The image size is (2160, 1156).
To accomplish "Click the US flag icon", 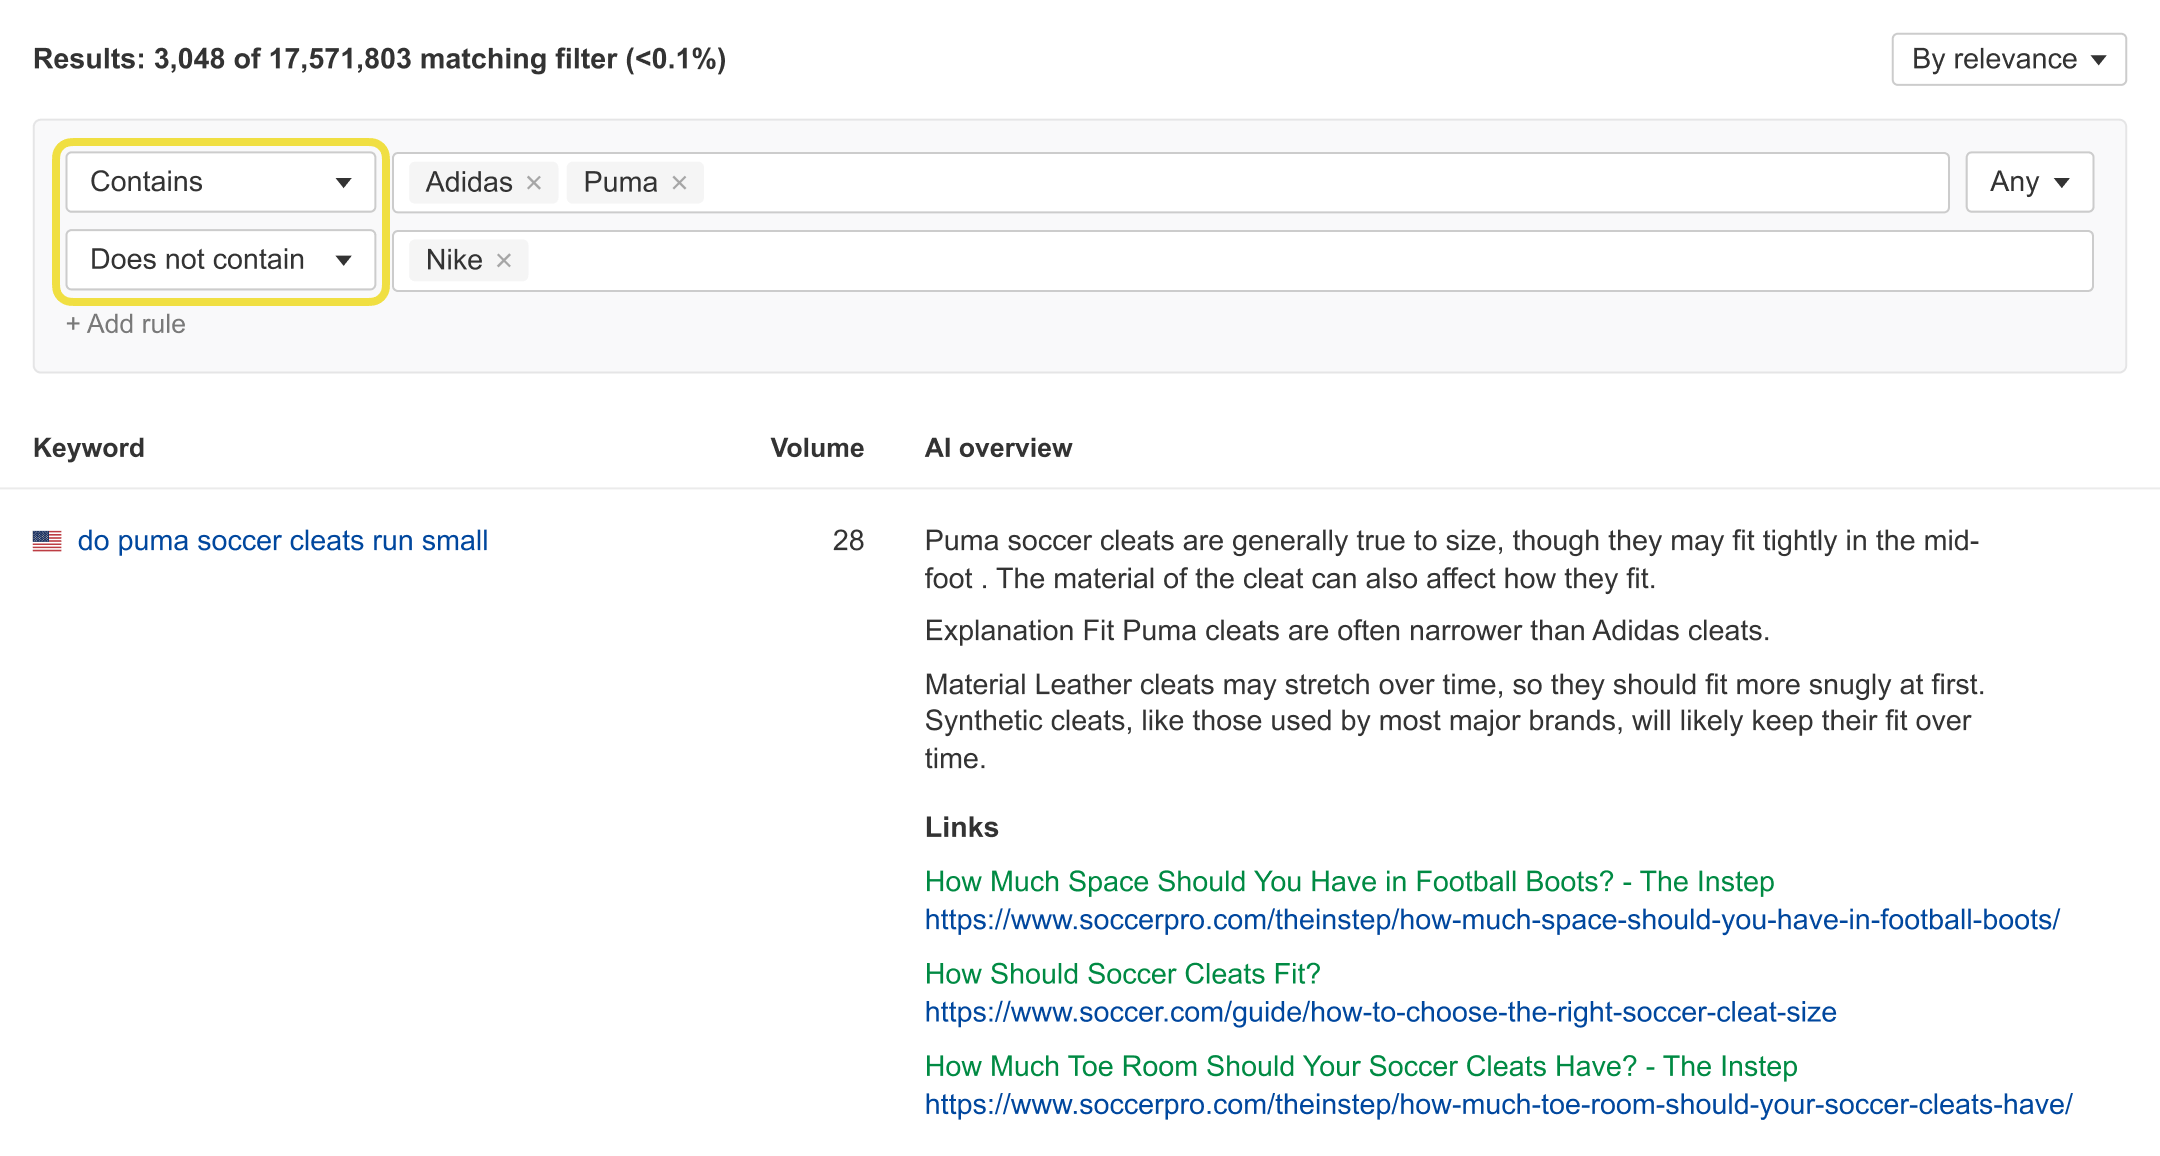I will 47,541.
